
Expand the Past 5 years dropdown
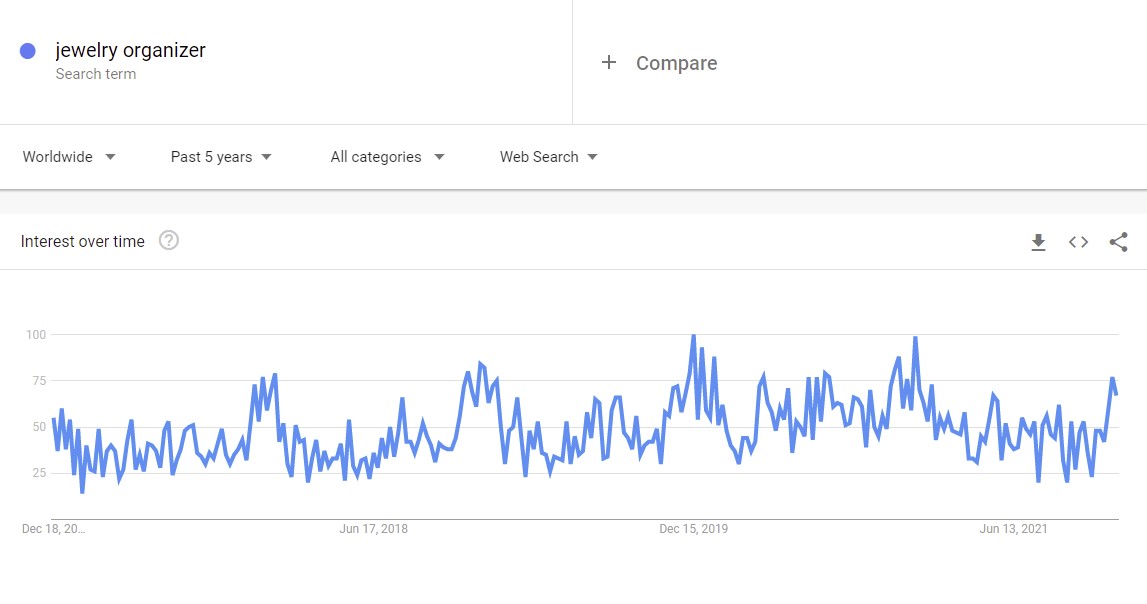(221, 157)
